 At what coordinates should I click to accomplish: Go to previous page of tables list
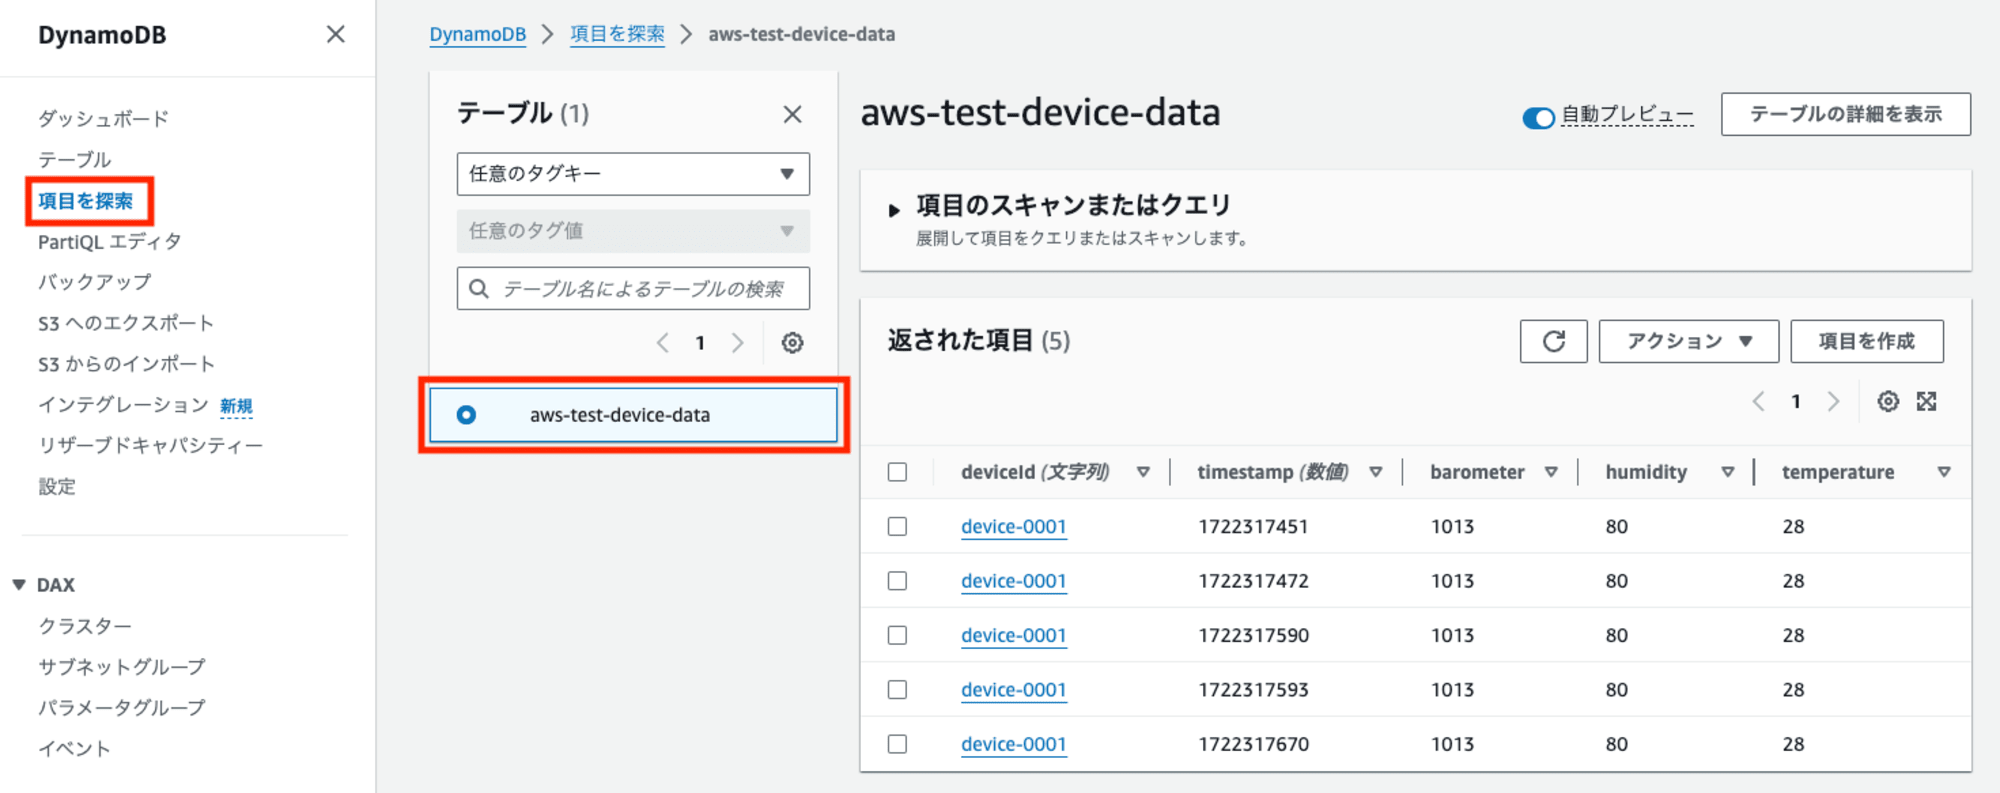point(663,343)
